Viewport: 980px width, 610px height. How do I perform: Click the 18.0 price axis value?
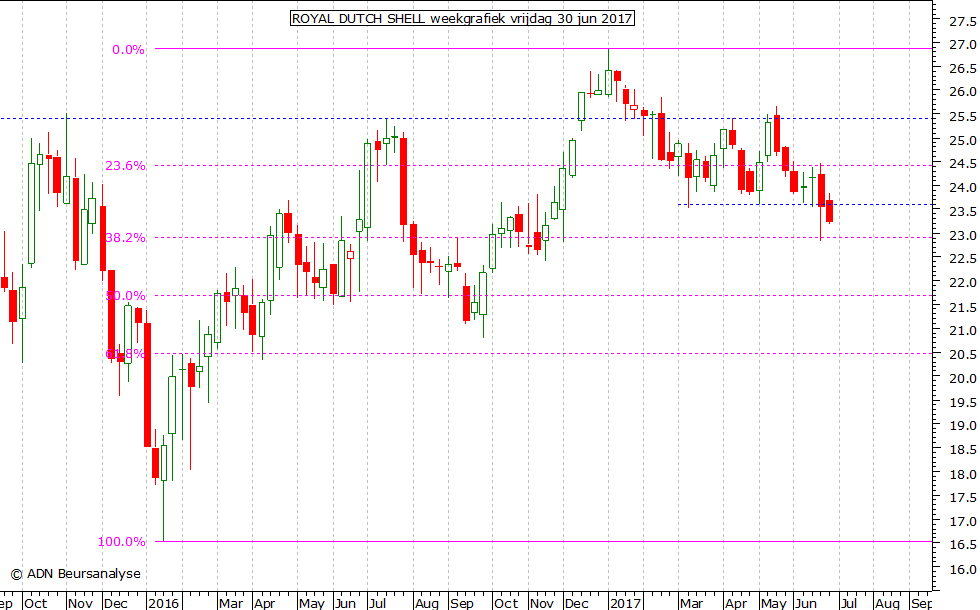[x=962, y=474]
